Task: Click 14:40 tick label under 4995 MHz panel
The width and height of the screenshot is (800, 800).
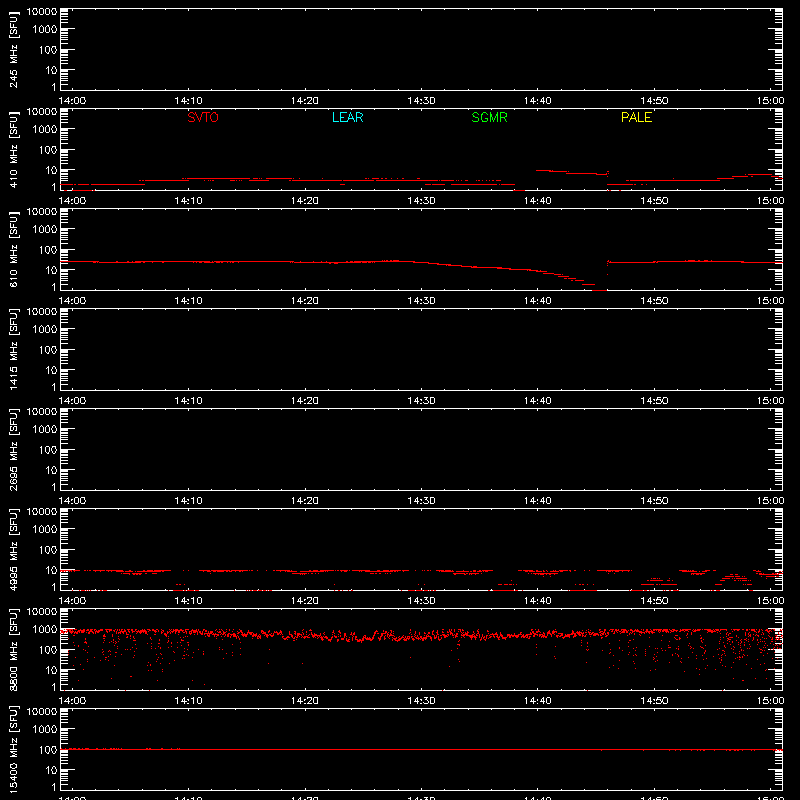Action: pos(537,601)
